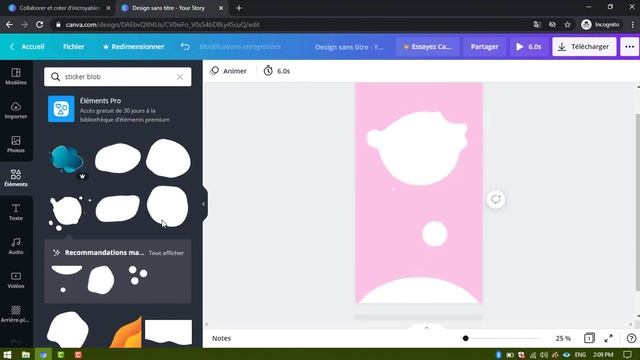Go back to Accueil
The height and width of the screenshot is (360, 640).
27,47
